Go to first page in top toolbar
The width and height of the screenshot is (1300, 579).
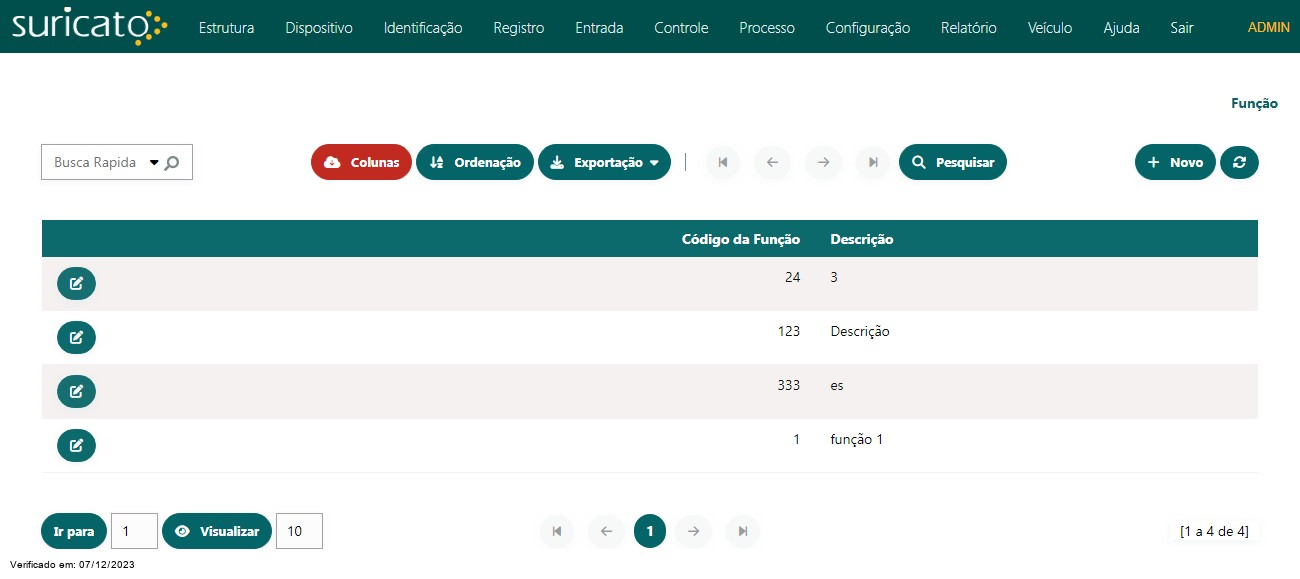(x=722, y=162)
